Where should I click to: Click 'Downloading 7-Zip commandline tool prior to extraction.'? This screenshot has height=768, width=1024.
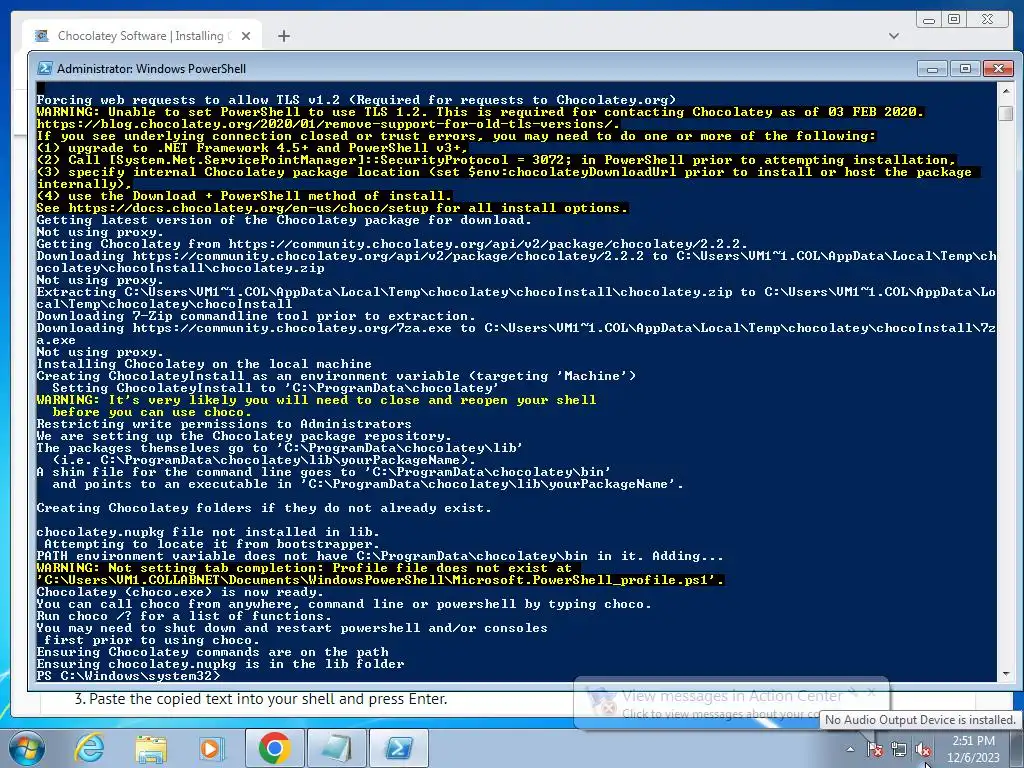point(256,316)
